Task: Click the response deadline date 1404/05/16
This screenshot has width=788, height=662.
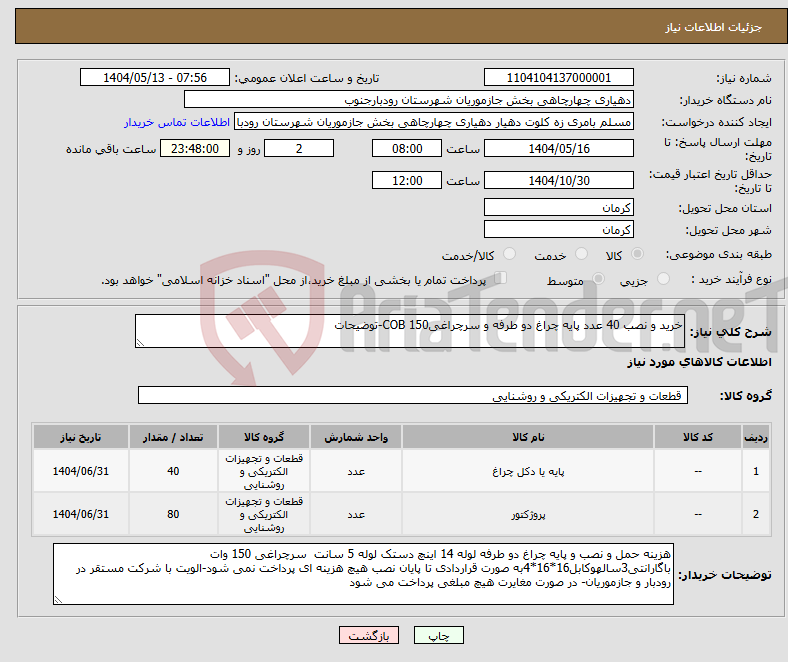Action: pyautogui.click(x=558, y=148)
